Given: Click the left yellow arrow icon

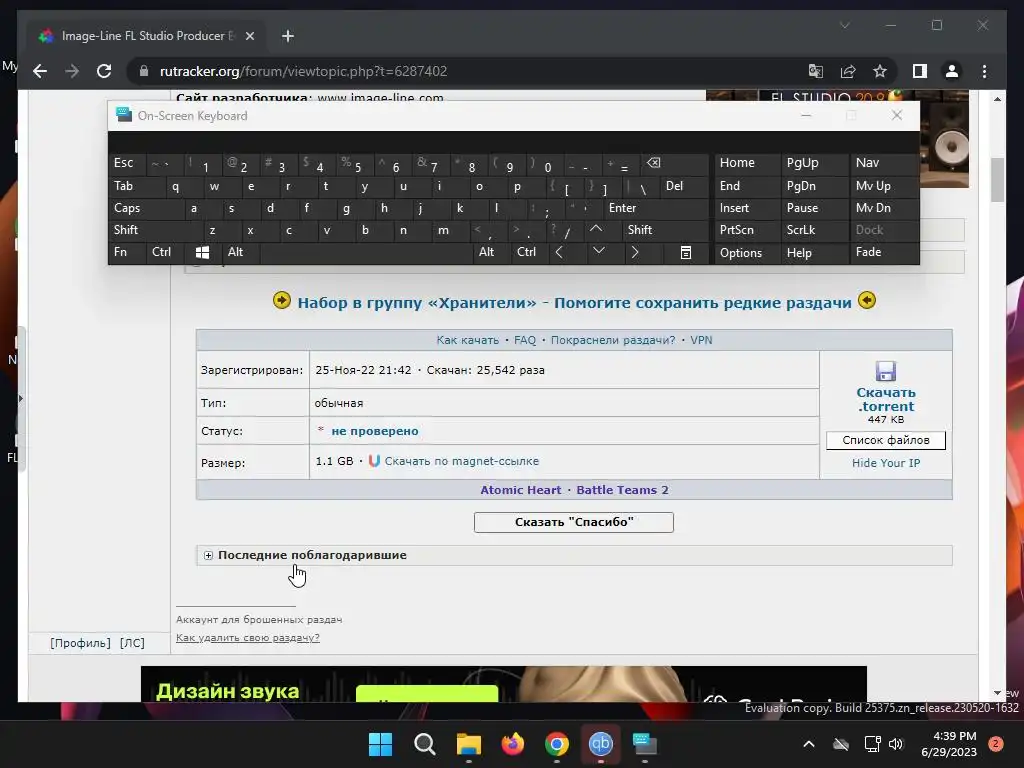Looking at the screenshot, I should 281,301.
